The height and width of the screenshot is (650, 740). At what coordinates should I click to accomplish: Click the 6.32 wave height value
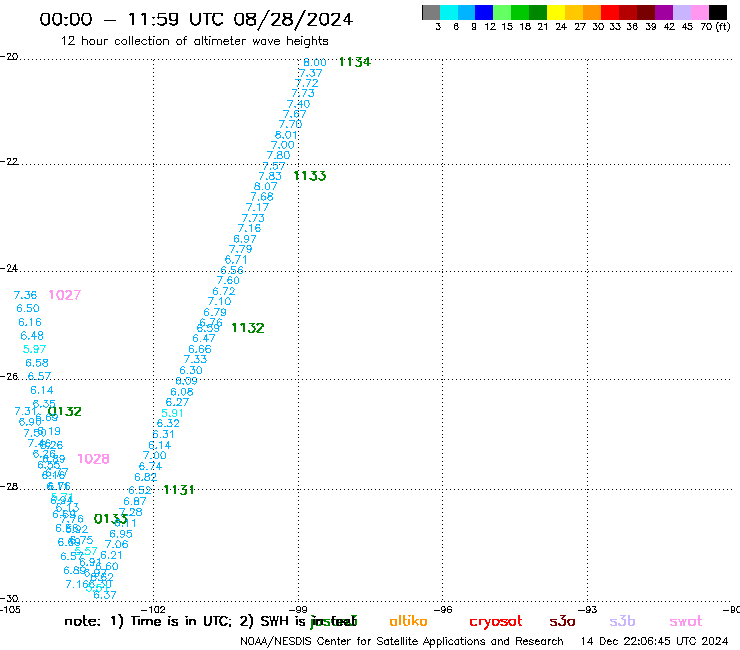(168, 423)
